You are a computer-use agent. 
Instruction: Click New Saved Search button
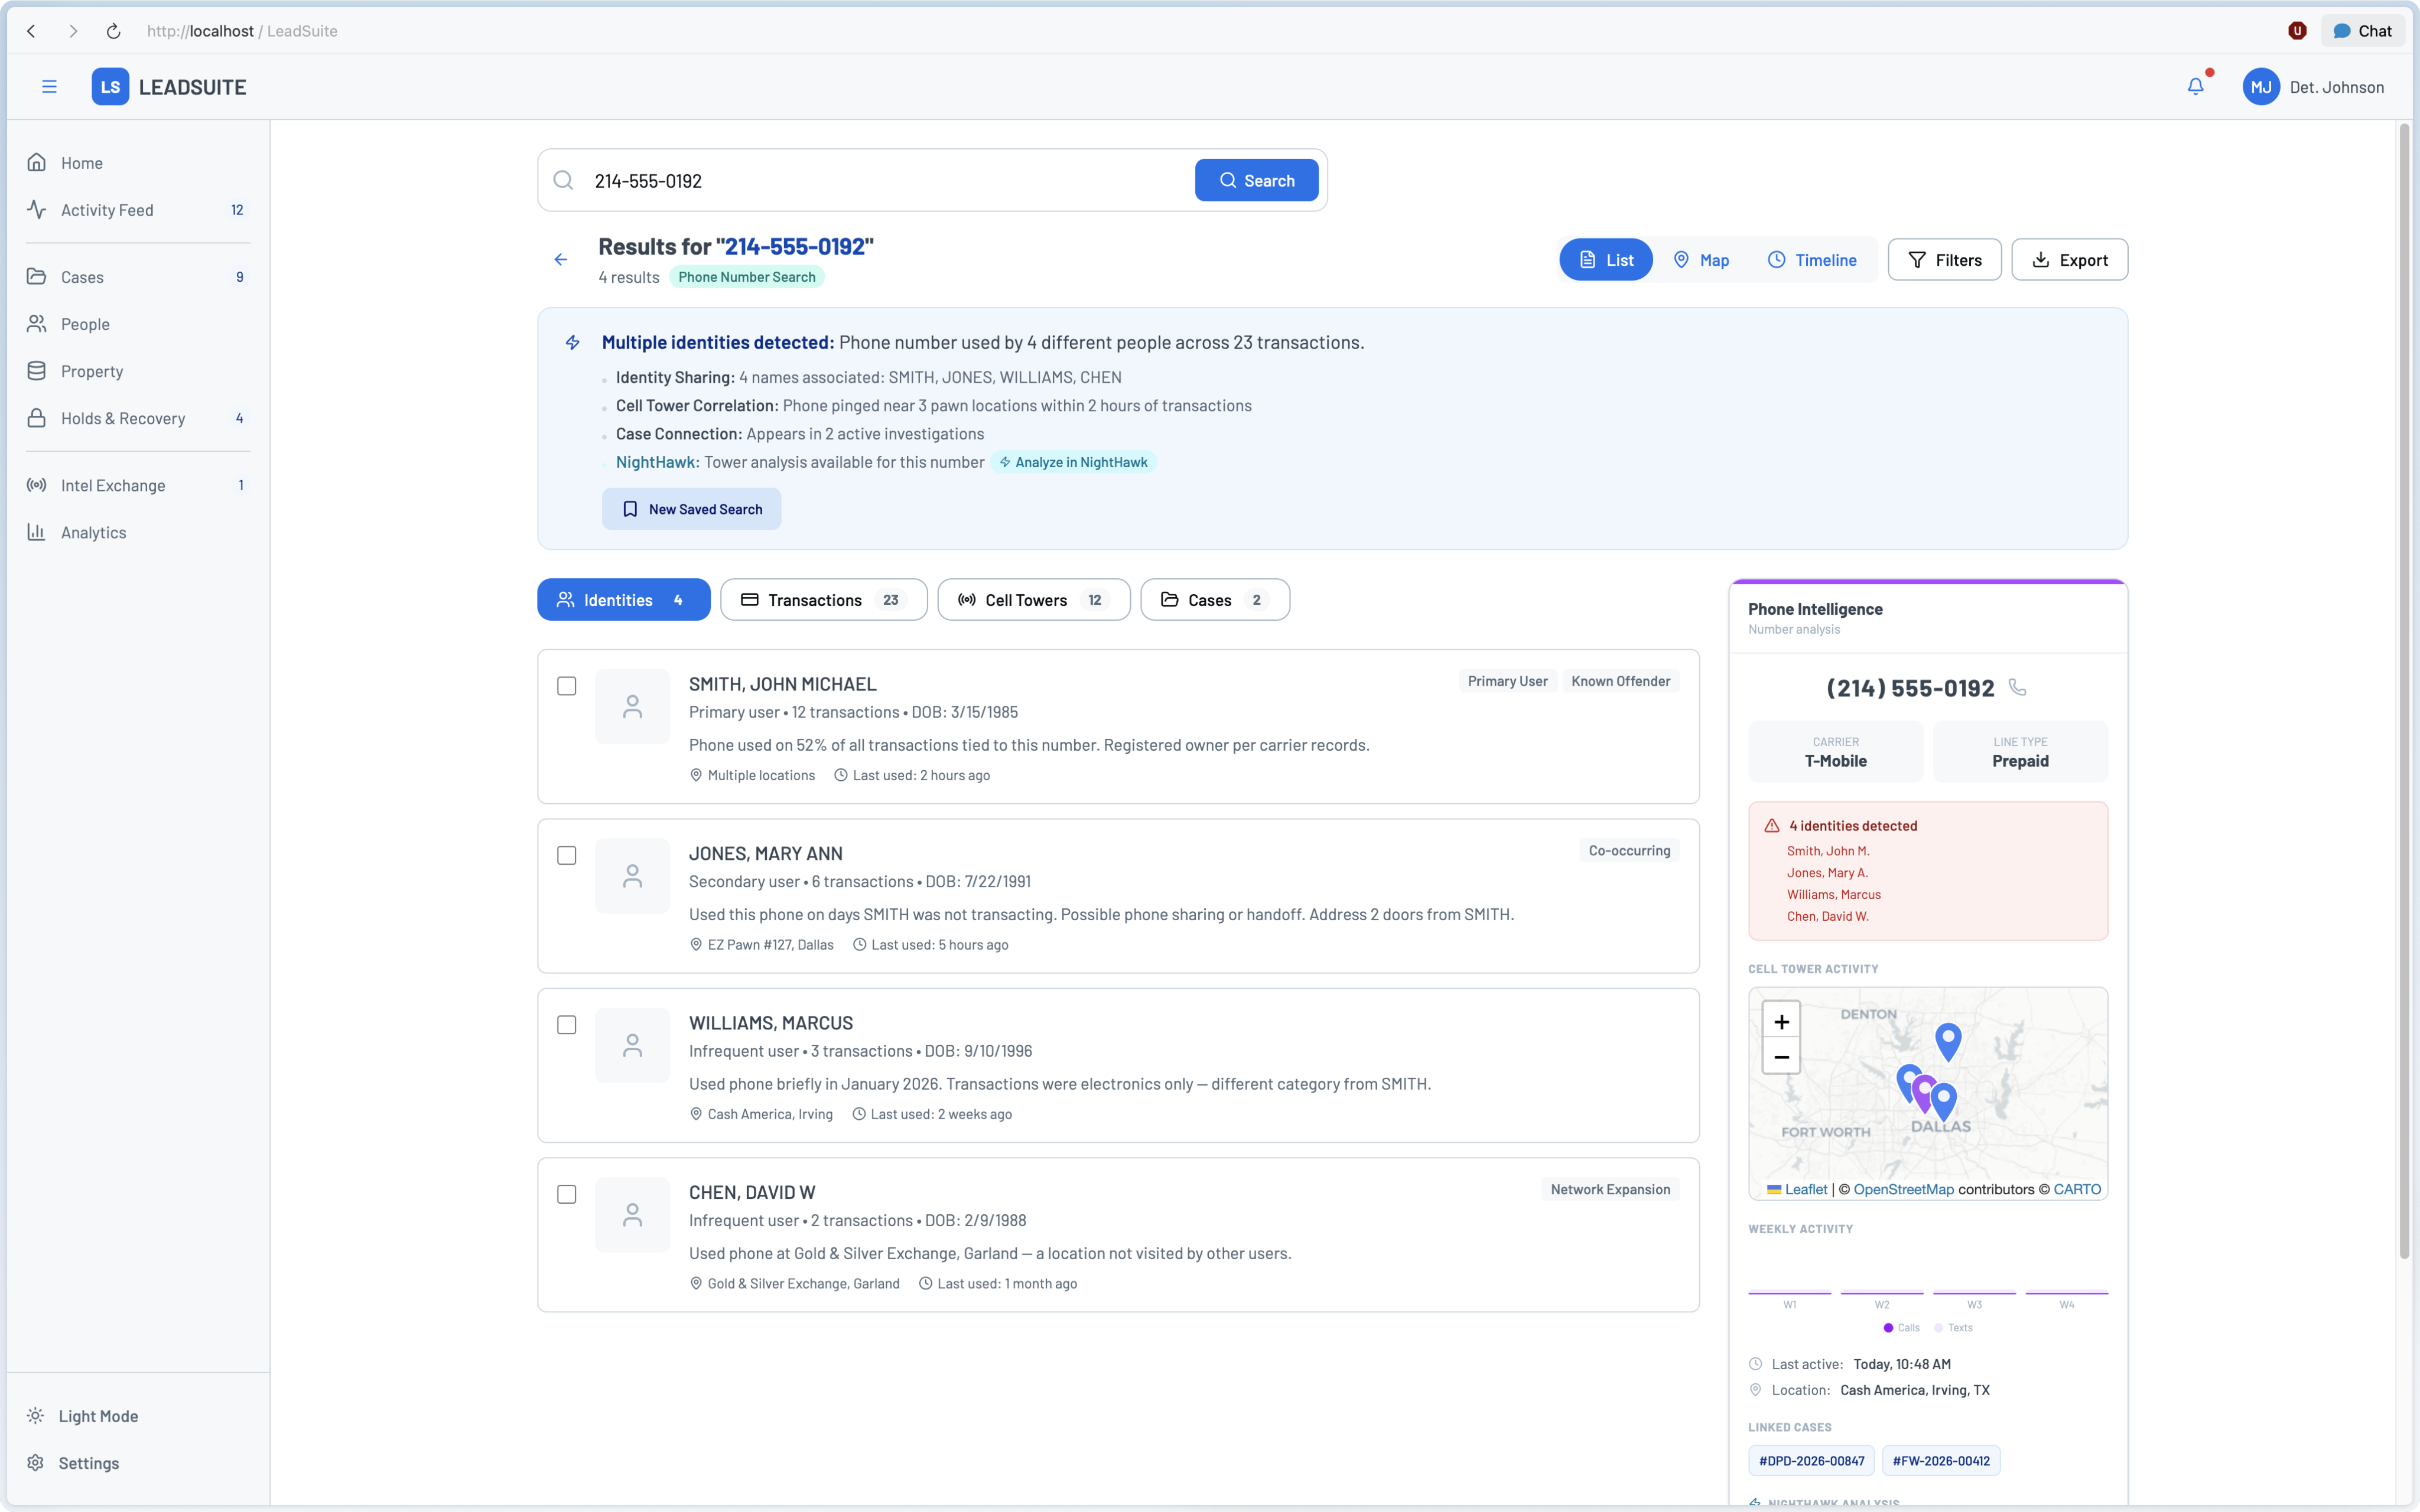tap(691, 509)
